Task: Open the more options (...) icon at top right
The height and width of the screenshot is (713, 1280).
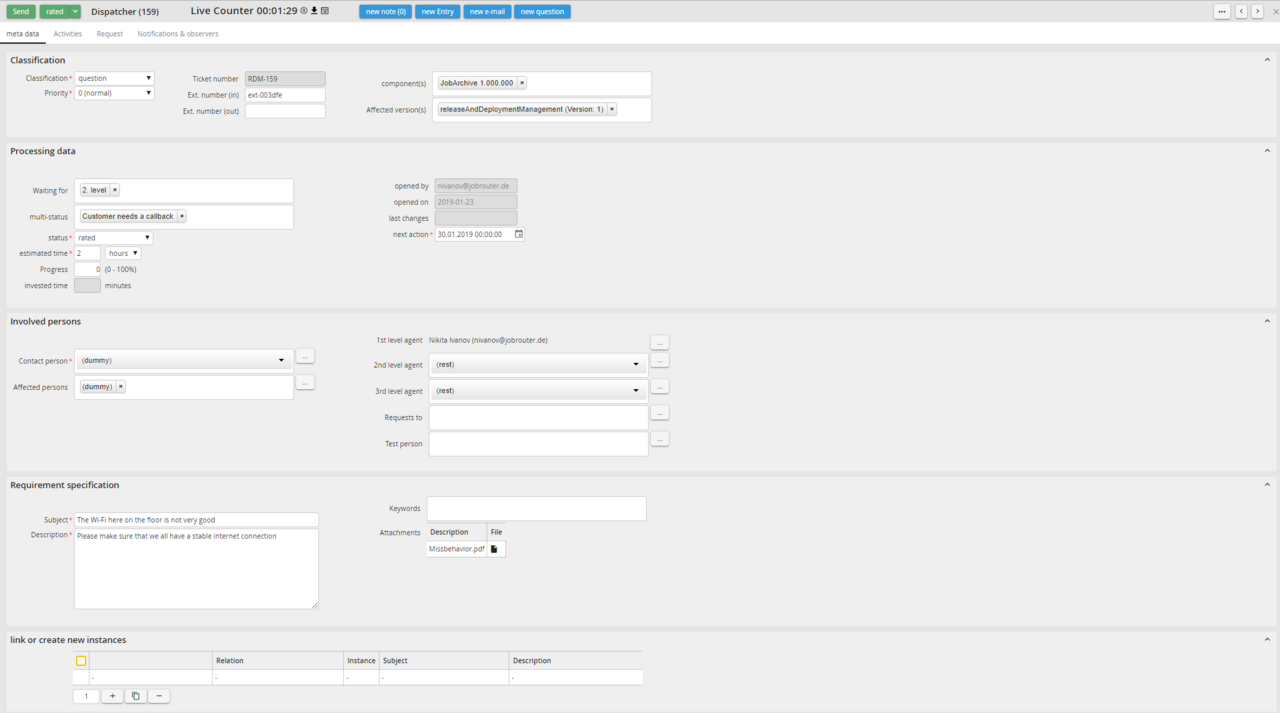Action: (x=1222, y=11)
